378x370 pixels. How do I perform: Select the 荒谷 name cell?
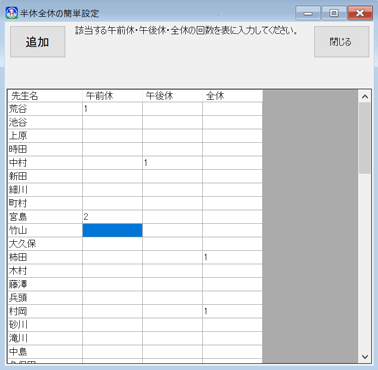point(45,109)
